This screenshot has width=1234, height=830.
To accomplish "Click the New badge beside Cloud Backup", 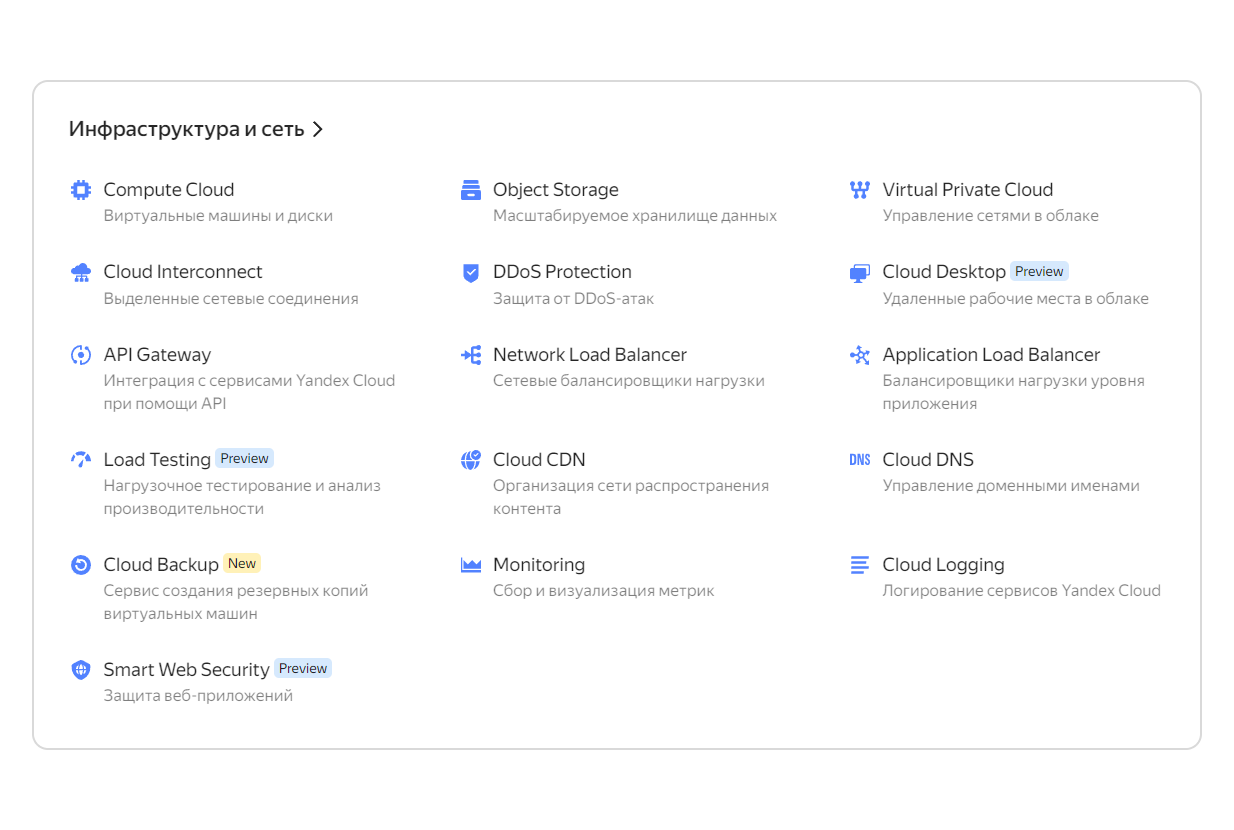I will click(x=242, y=563).
